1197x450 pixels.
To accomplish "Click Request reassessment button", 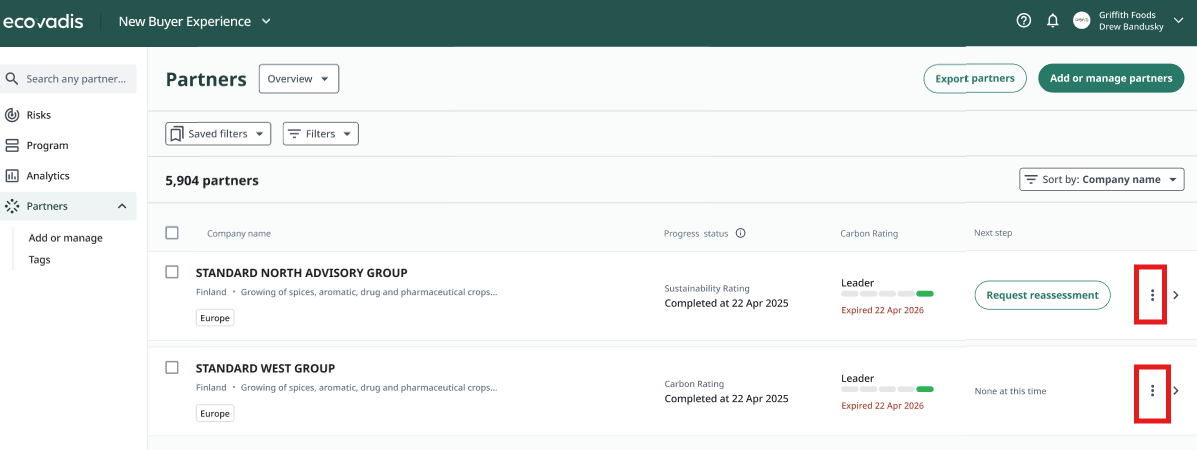I will pyautogui.click(x=1042, y=295).
